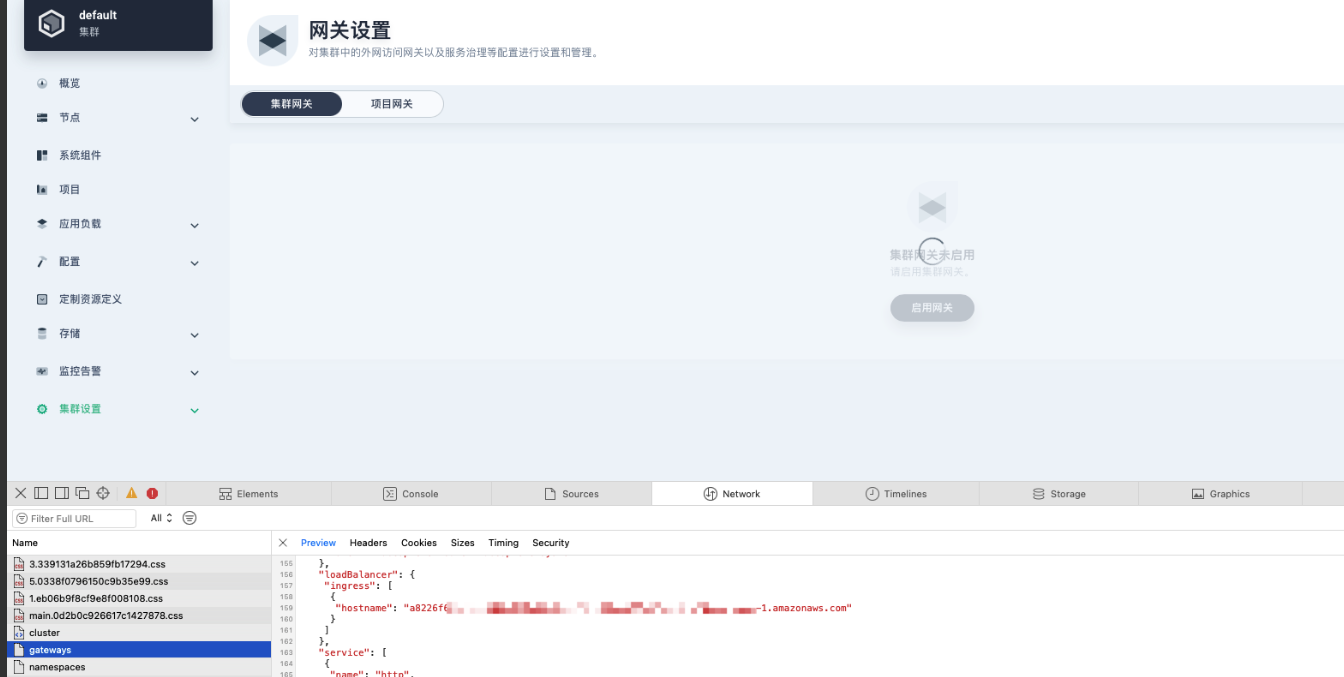Screen dimensions: 1344x677
Task: Click the green 集群设置 gear icon
Action: click(x=40, y=409)
